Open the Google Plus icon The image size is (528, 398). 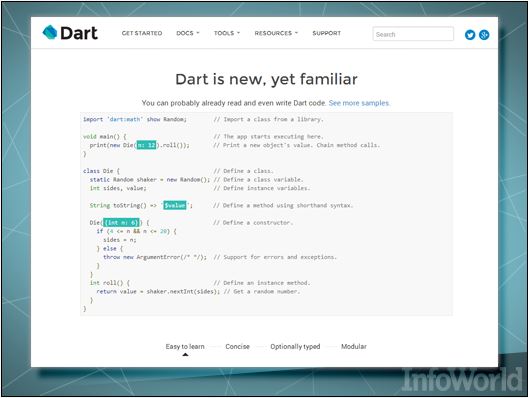[x=484, y=35]
